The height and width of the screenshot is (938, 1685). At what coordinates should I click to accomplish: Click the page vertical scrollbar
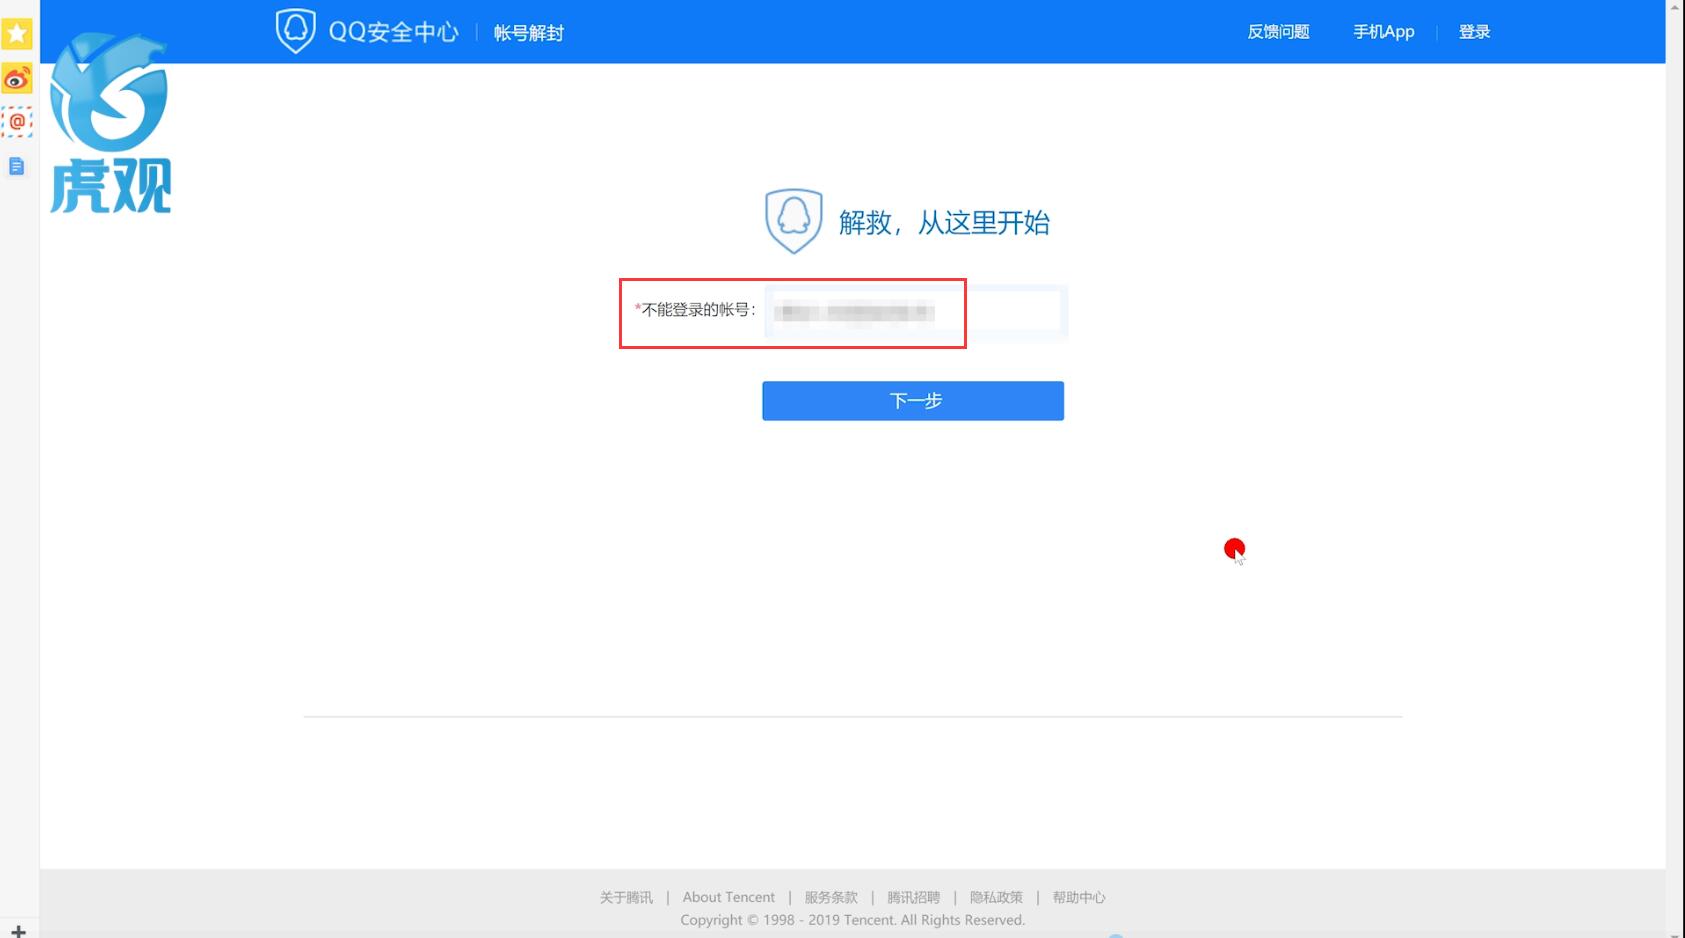[1675, 469]
